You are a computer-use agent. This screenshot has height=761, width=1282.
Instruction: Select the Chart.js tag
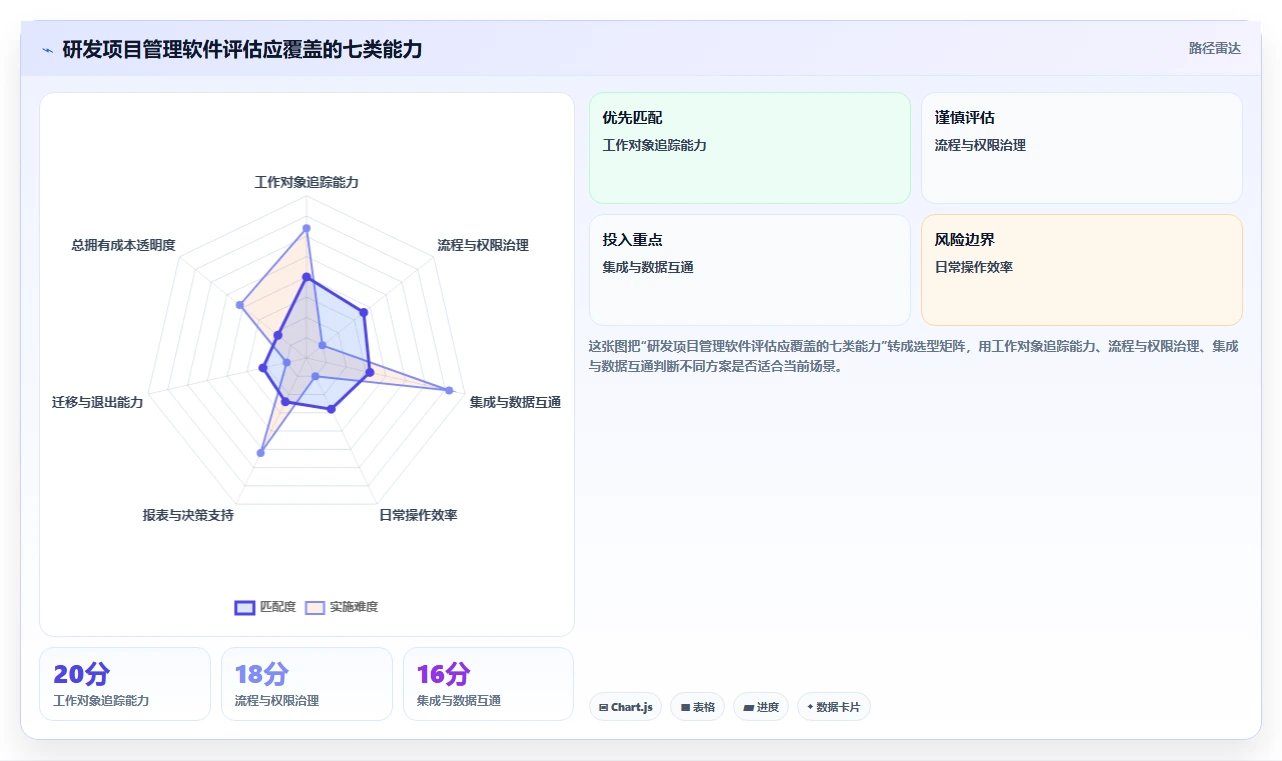tap(625, 707)
